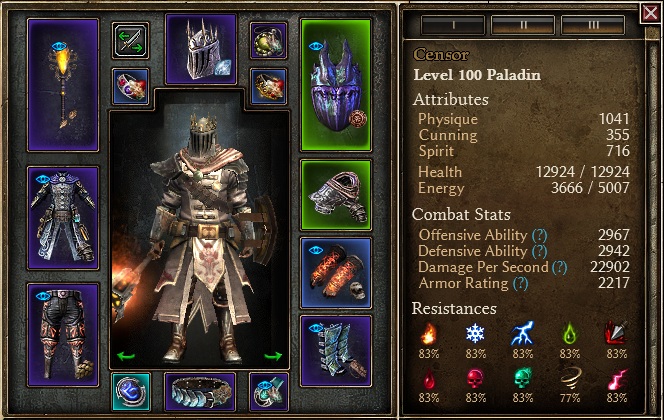Select the shoulder armor slot

tap(336, 195)
